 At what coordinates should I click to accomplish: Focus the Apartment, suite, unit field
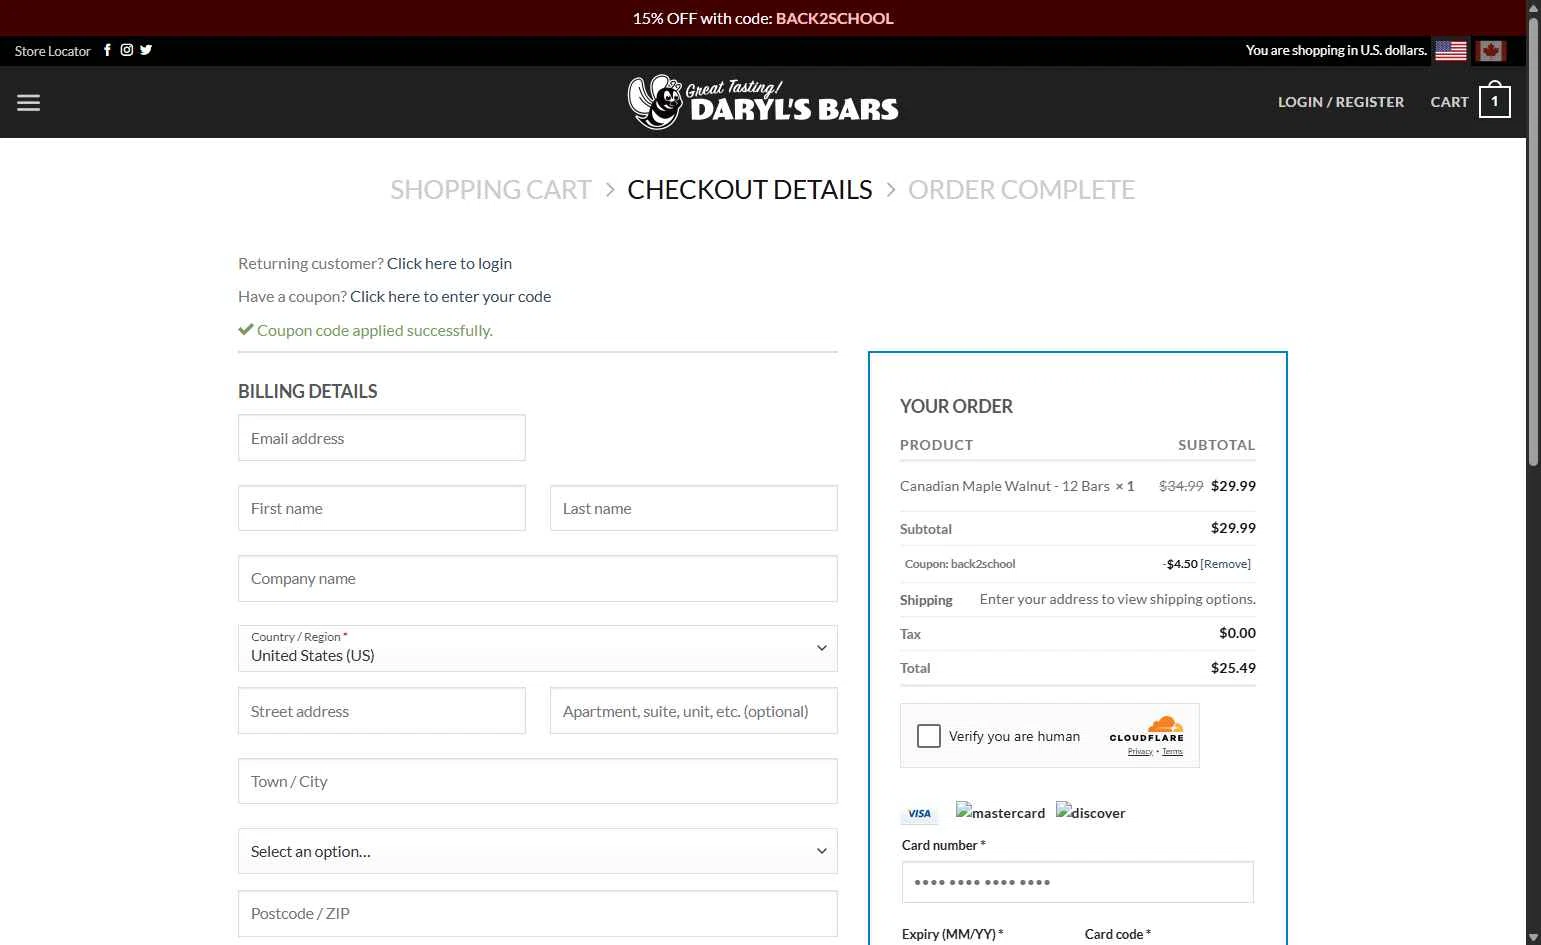point(694,711)
